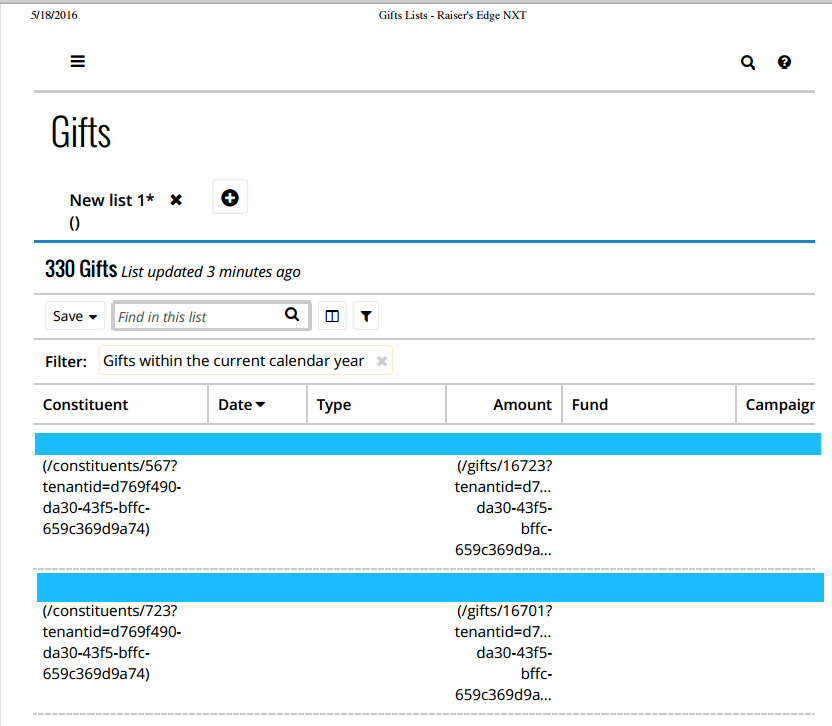832x726 pixels.
Task: Open the constituents/567 link
Action: pyautogui.click(x=112, y=497)
